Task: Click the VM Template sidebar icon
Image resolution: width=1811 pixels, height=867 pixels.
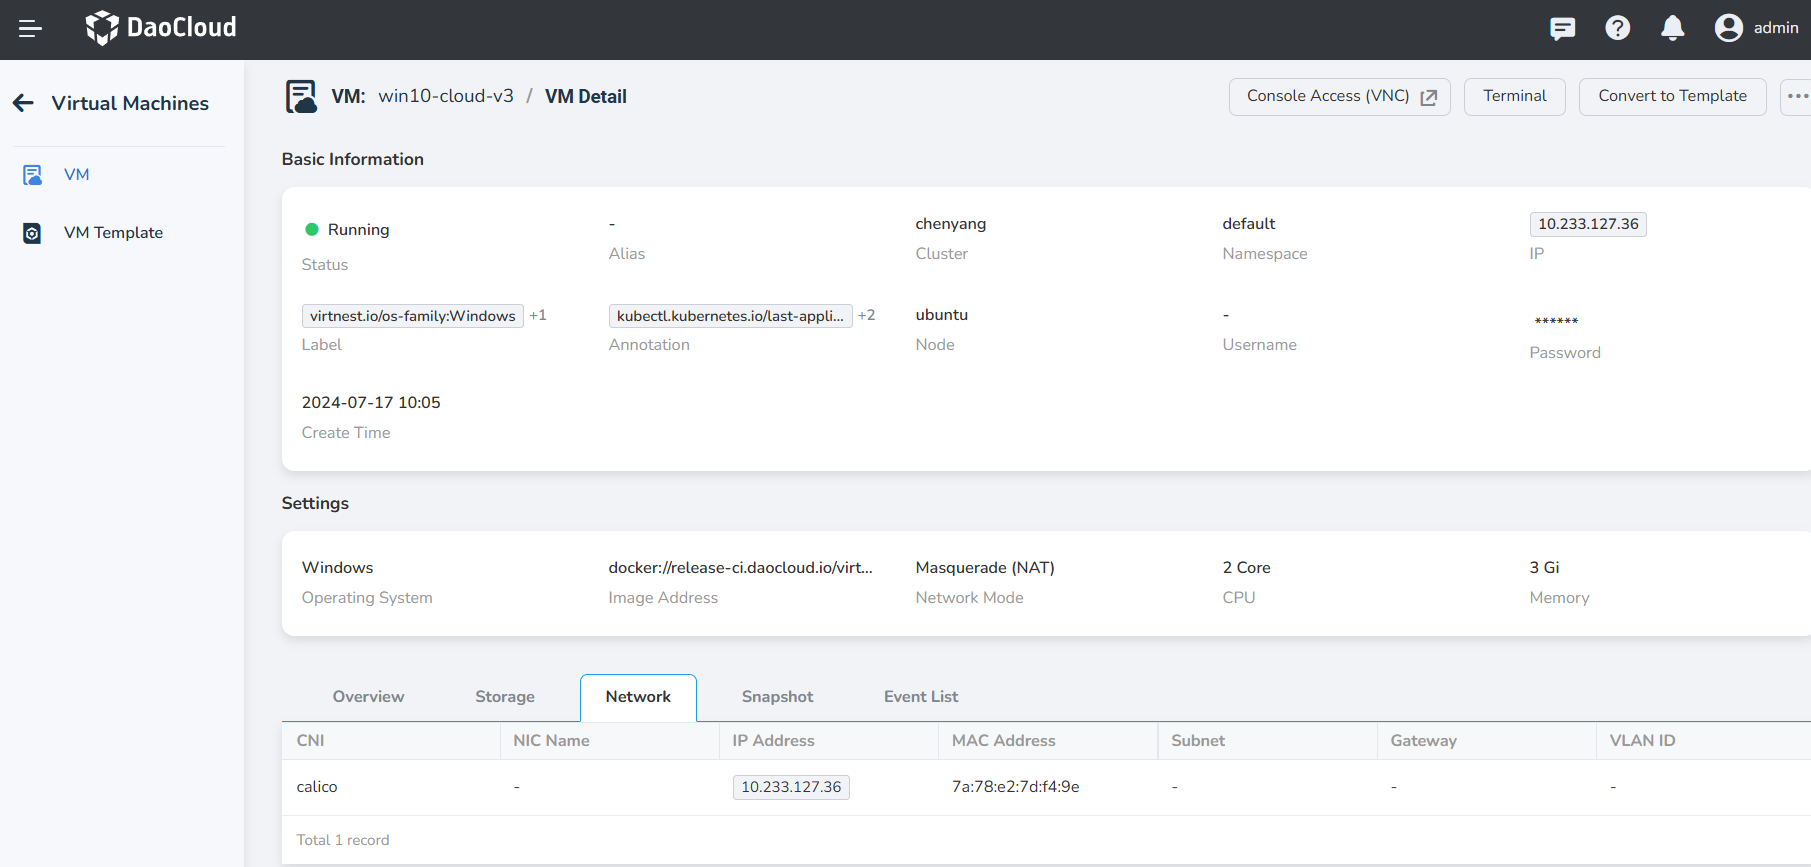Action: point(32,233)
